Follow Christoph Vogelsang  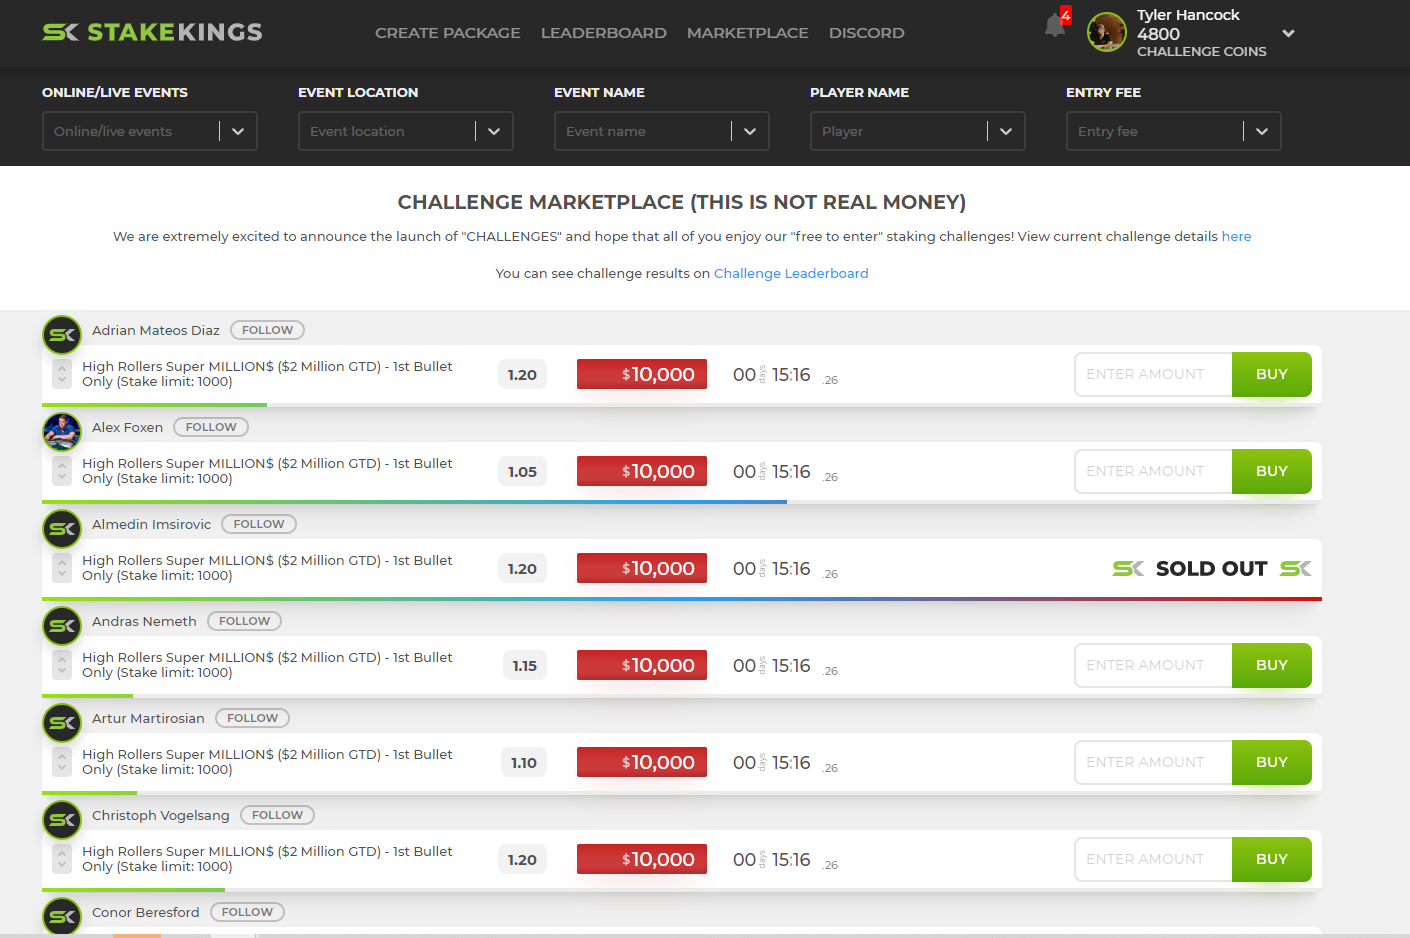(x=277, y=815)
